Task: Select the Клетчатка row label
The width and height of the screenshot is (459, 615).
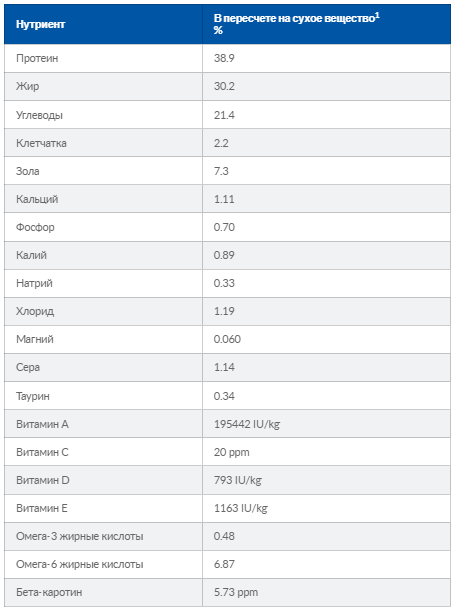Action: tap(41, 143)
